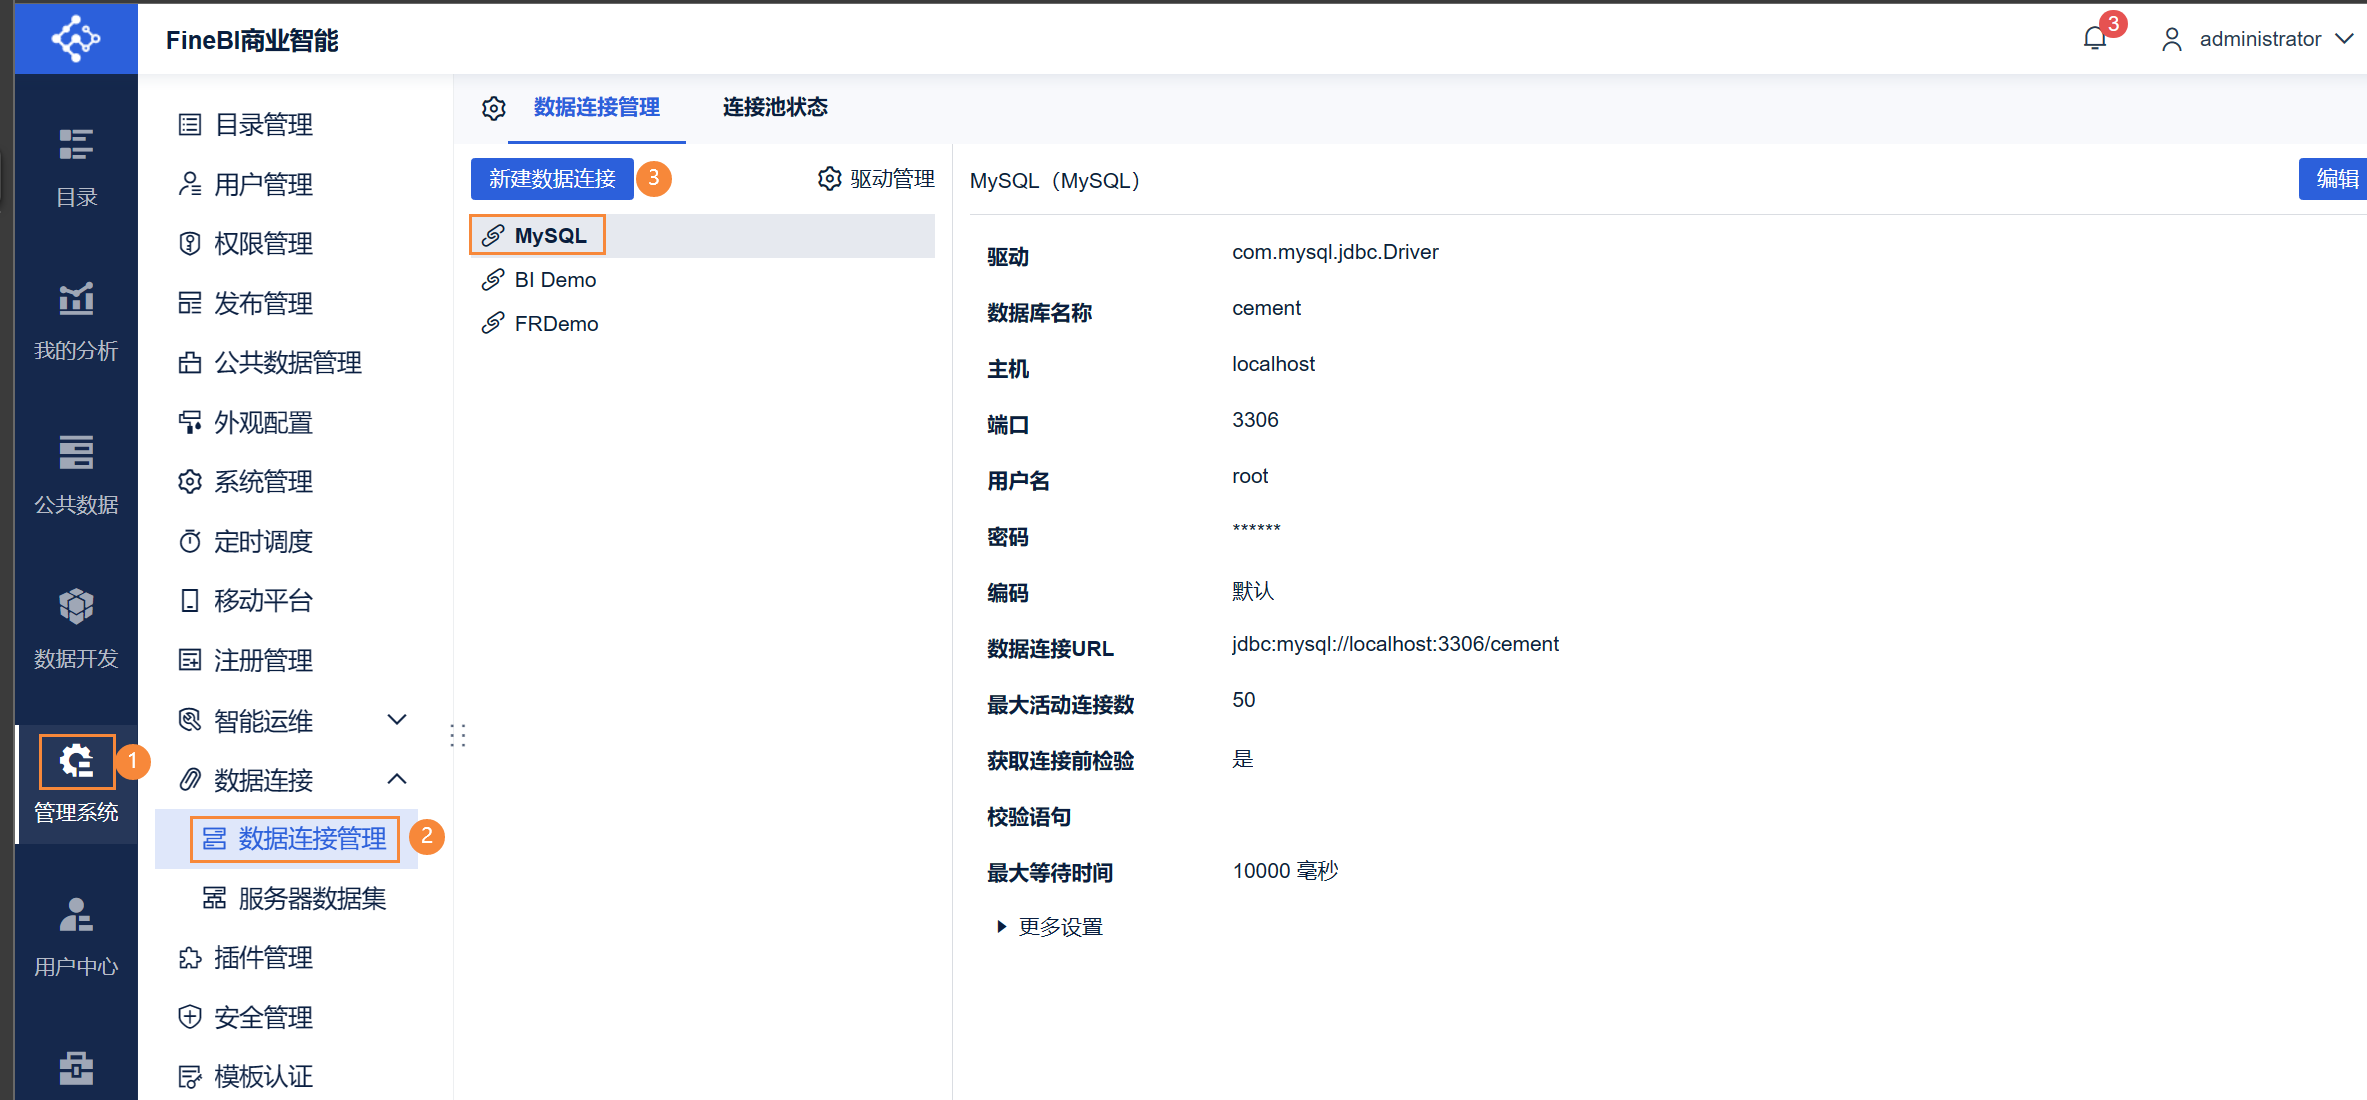Click the link icon of BI Demo
2367x1100 pixels.
click(x=493, y=279)
